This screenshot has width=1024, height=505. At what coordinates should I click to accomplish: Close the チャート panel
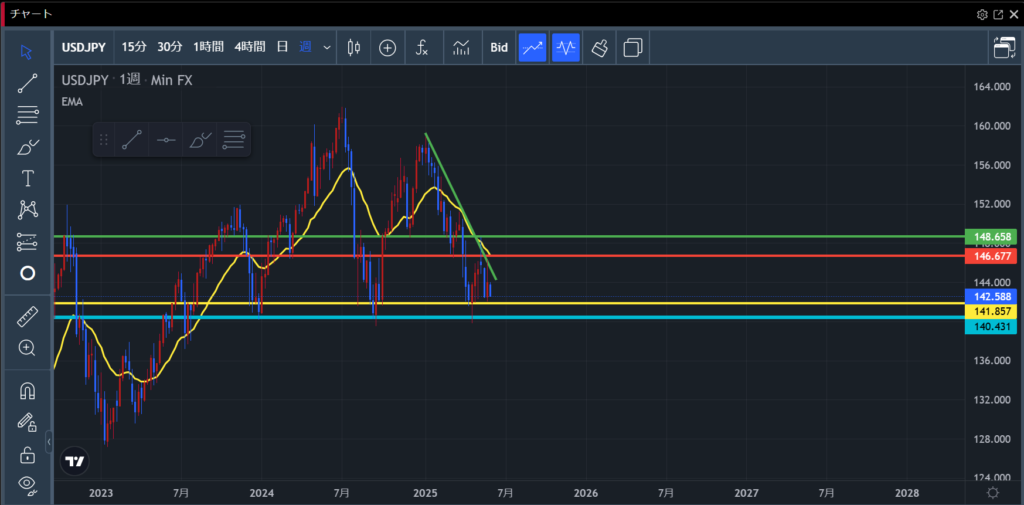pos(1013,14)
